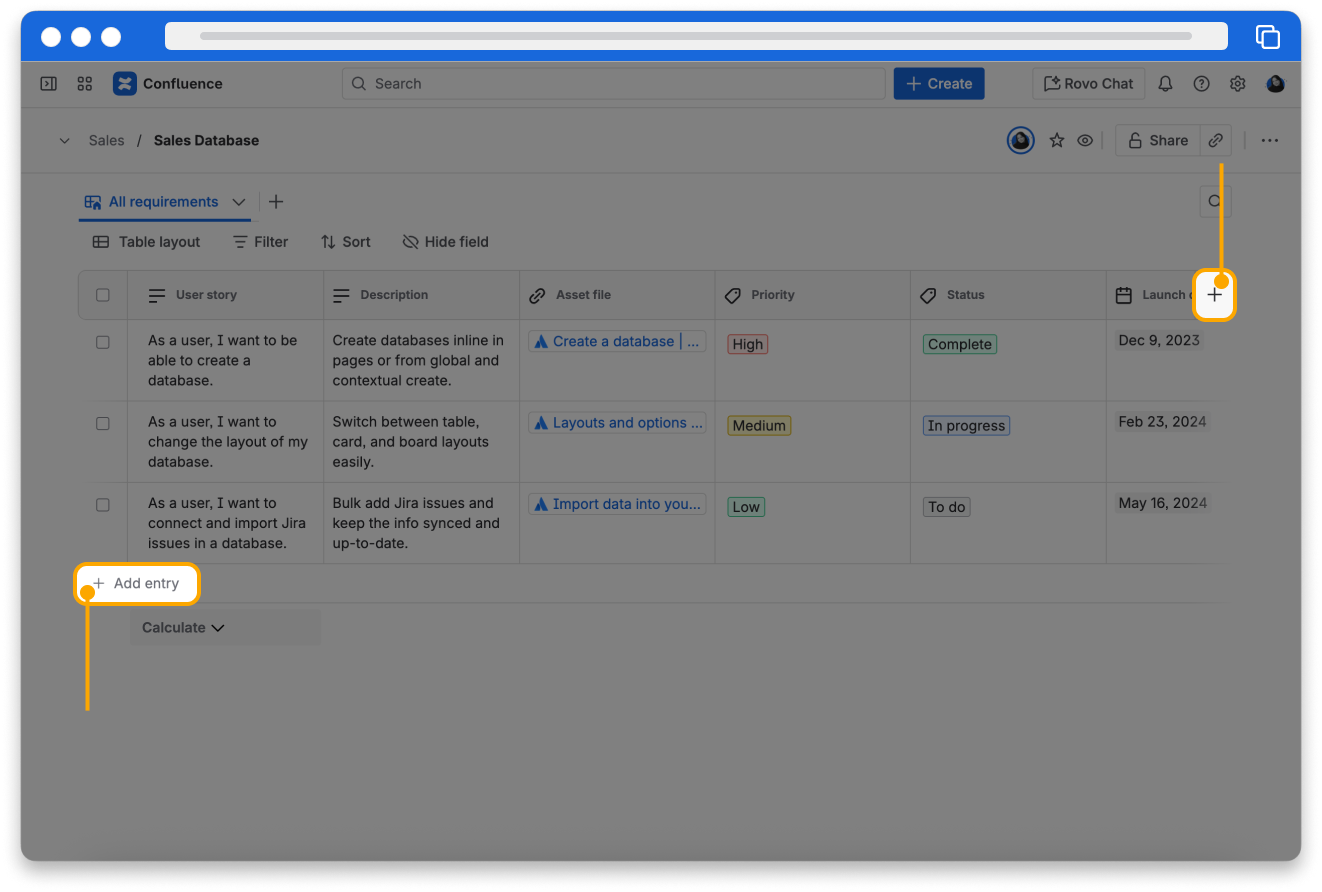The height and width of the screenshot is (892, 1322).
Task: Click the Add entry button
Action: (x=137, y=584)
